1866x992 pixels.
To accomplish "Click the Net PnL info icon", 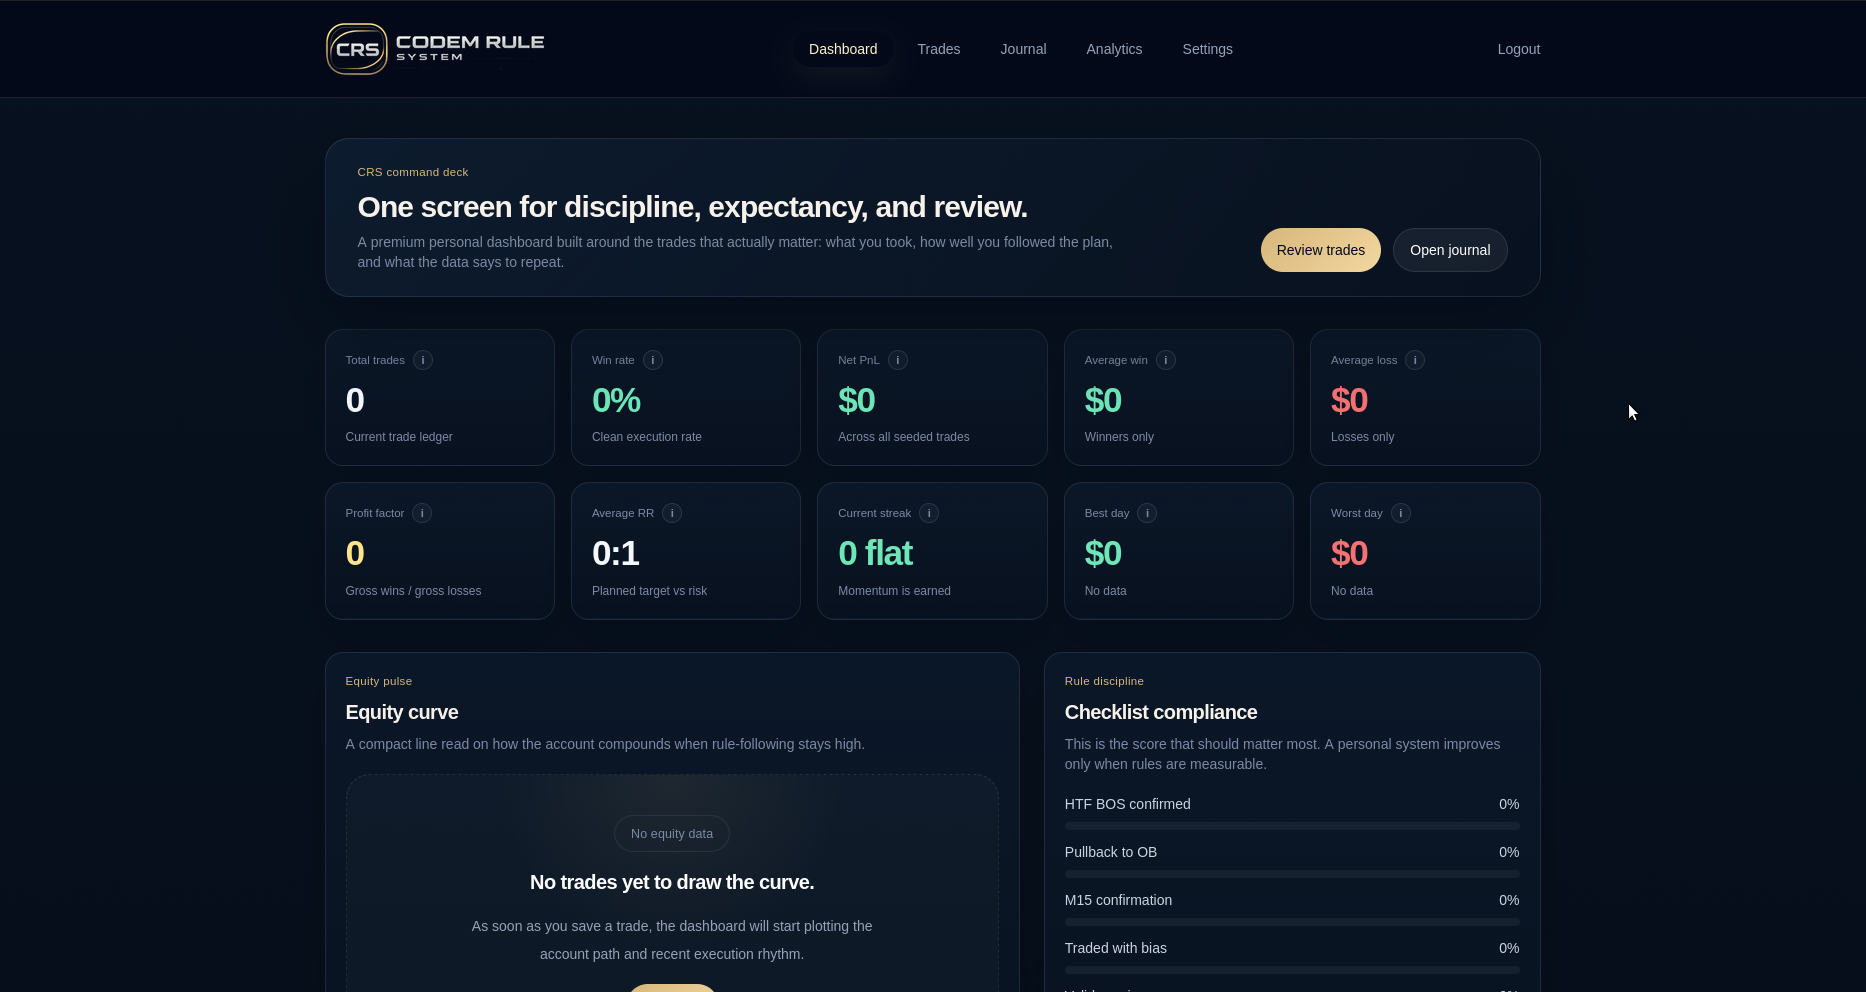I will click(x=898, y=360).
